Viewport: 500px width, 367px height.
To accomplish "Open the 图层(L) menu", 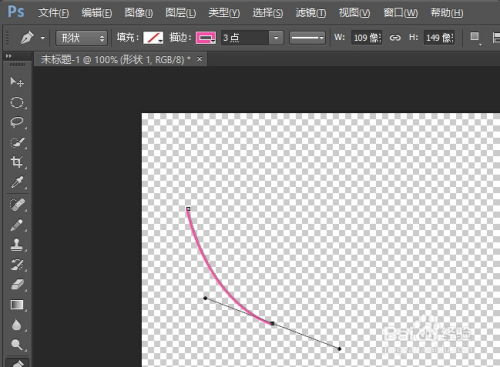I will pos(181,13).
